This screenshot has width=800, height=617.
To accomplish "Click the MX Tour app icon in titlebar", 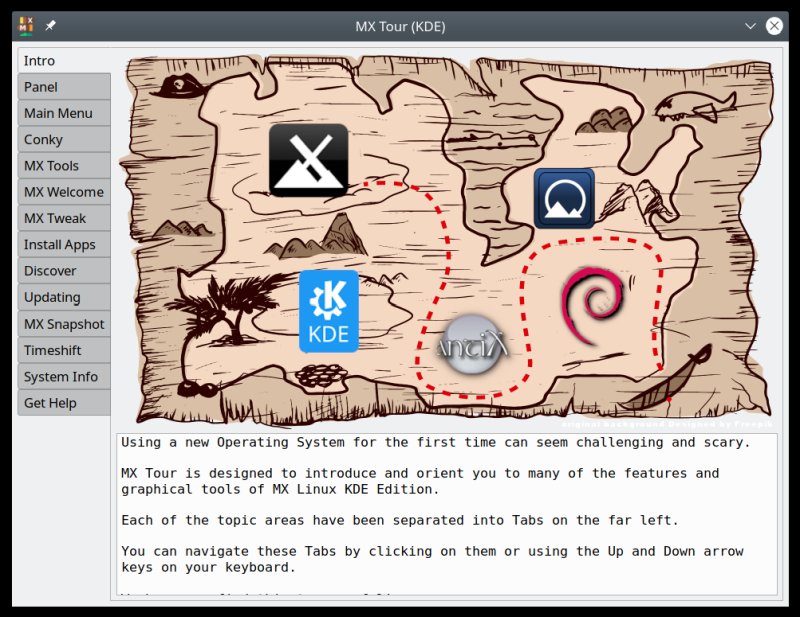I will pos(26,26).
